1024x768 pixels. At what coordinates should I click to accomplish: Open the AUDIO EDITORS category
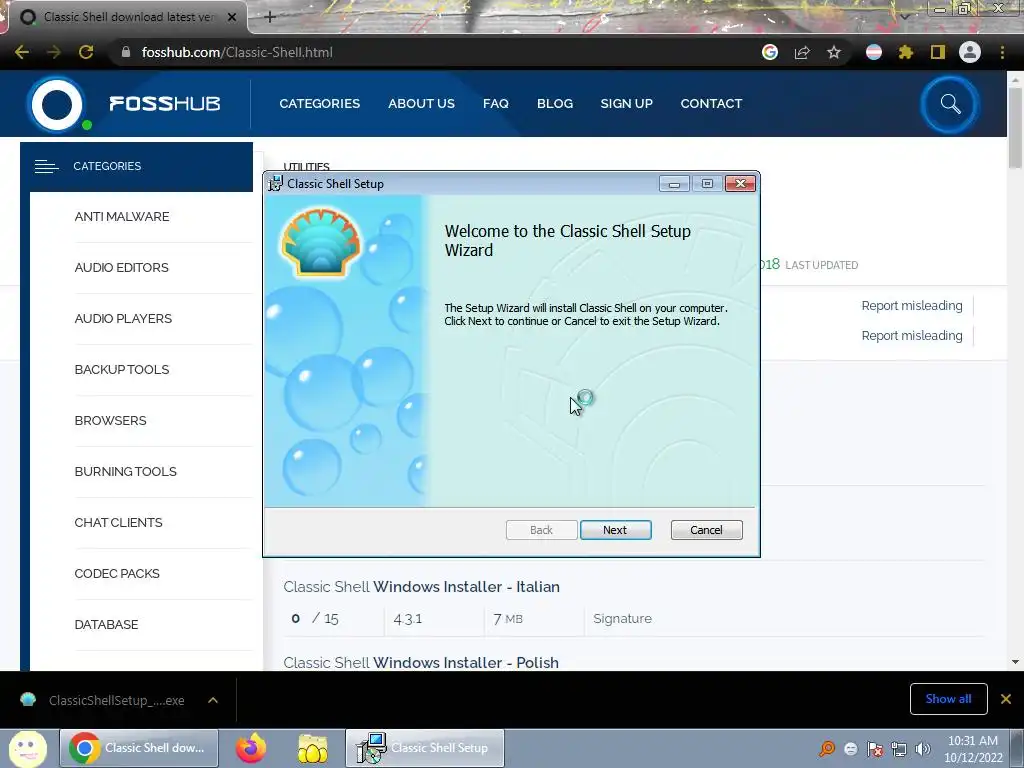click(x=121, y=268)
